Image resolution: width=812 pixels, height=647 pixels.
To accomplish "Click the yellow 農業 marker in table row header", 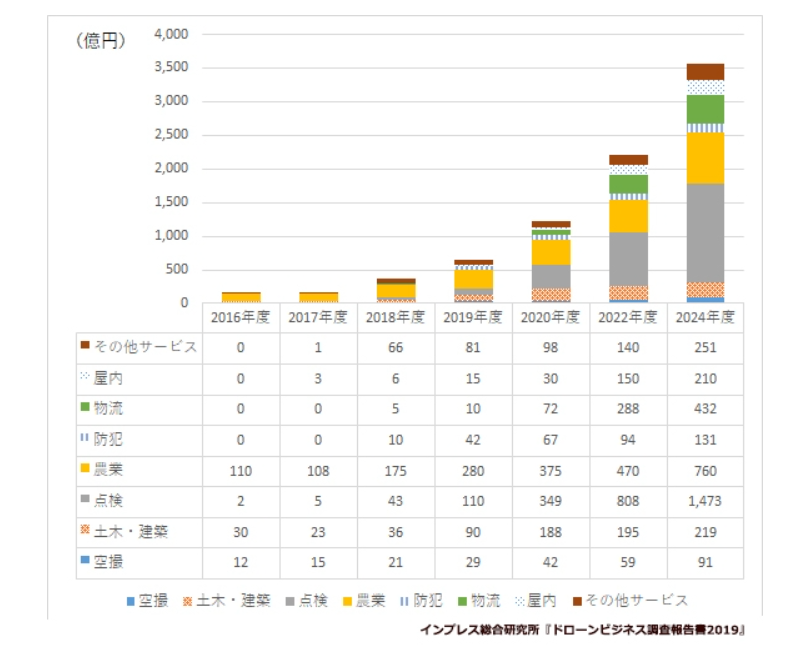I will (85, 469).
